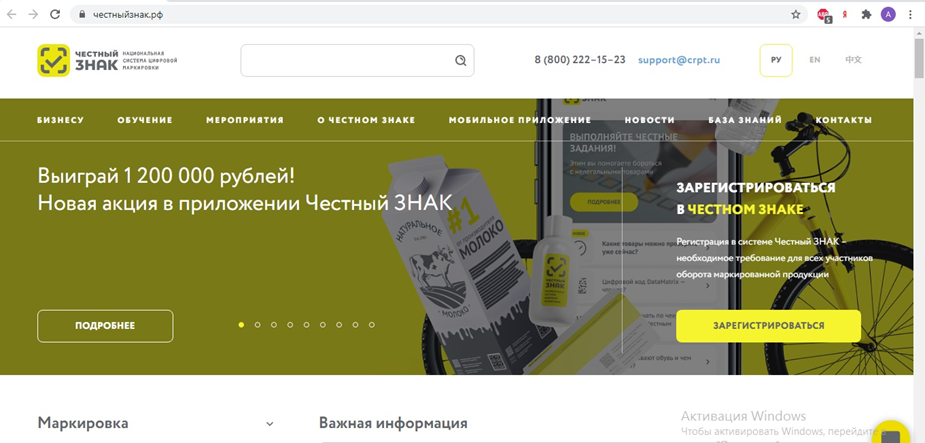Select the second carousel slide dot
Image resolution: width=925 pixels, height=443 pixels.
pos(257,325)
